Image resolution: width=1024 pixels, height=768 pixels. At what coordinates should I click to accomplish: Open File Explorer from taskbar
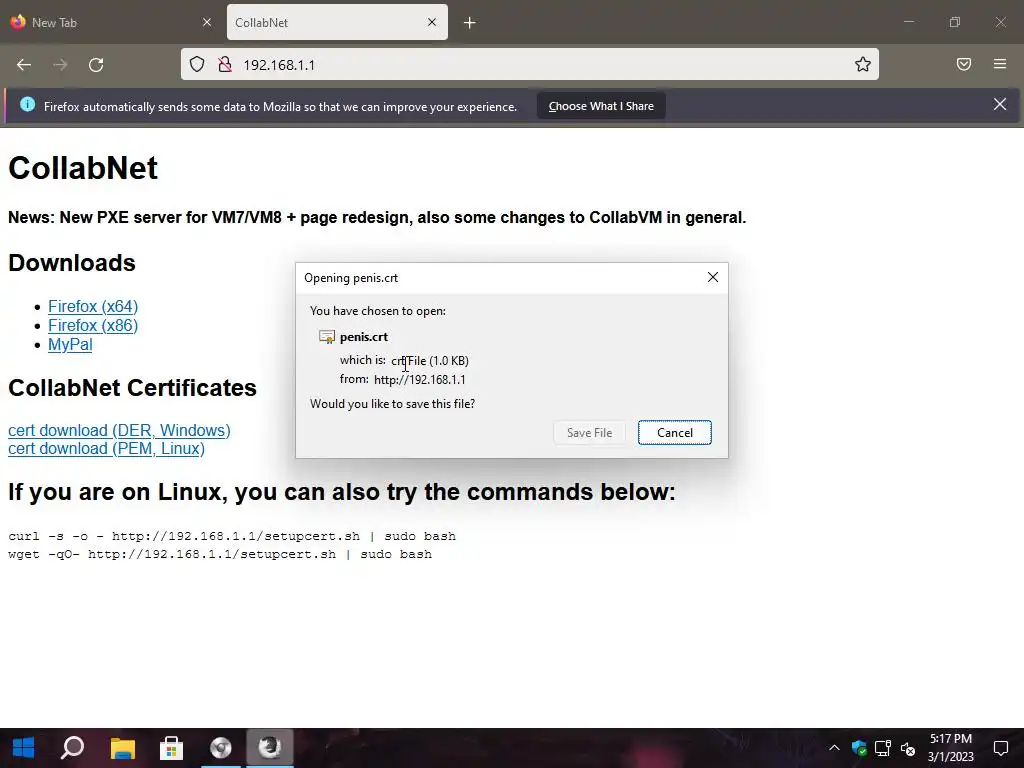[x=122, y=747]
